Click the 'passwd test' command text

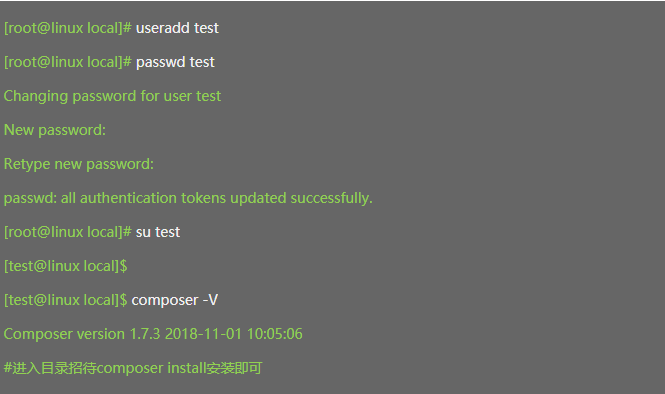coord(175,62)
